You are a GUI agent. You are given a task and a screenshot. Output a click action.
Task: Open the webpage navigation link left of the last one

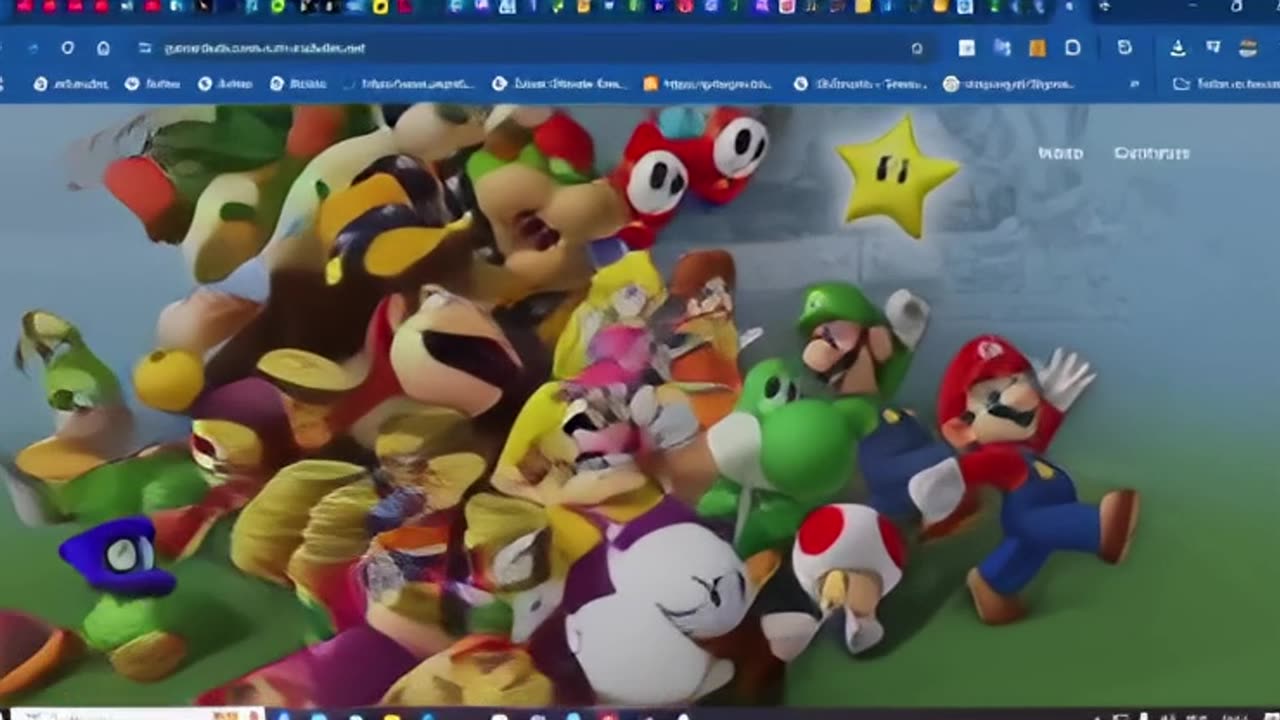click(1060, 153)
